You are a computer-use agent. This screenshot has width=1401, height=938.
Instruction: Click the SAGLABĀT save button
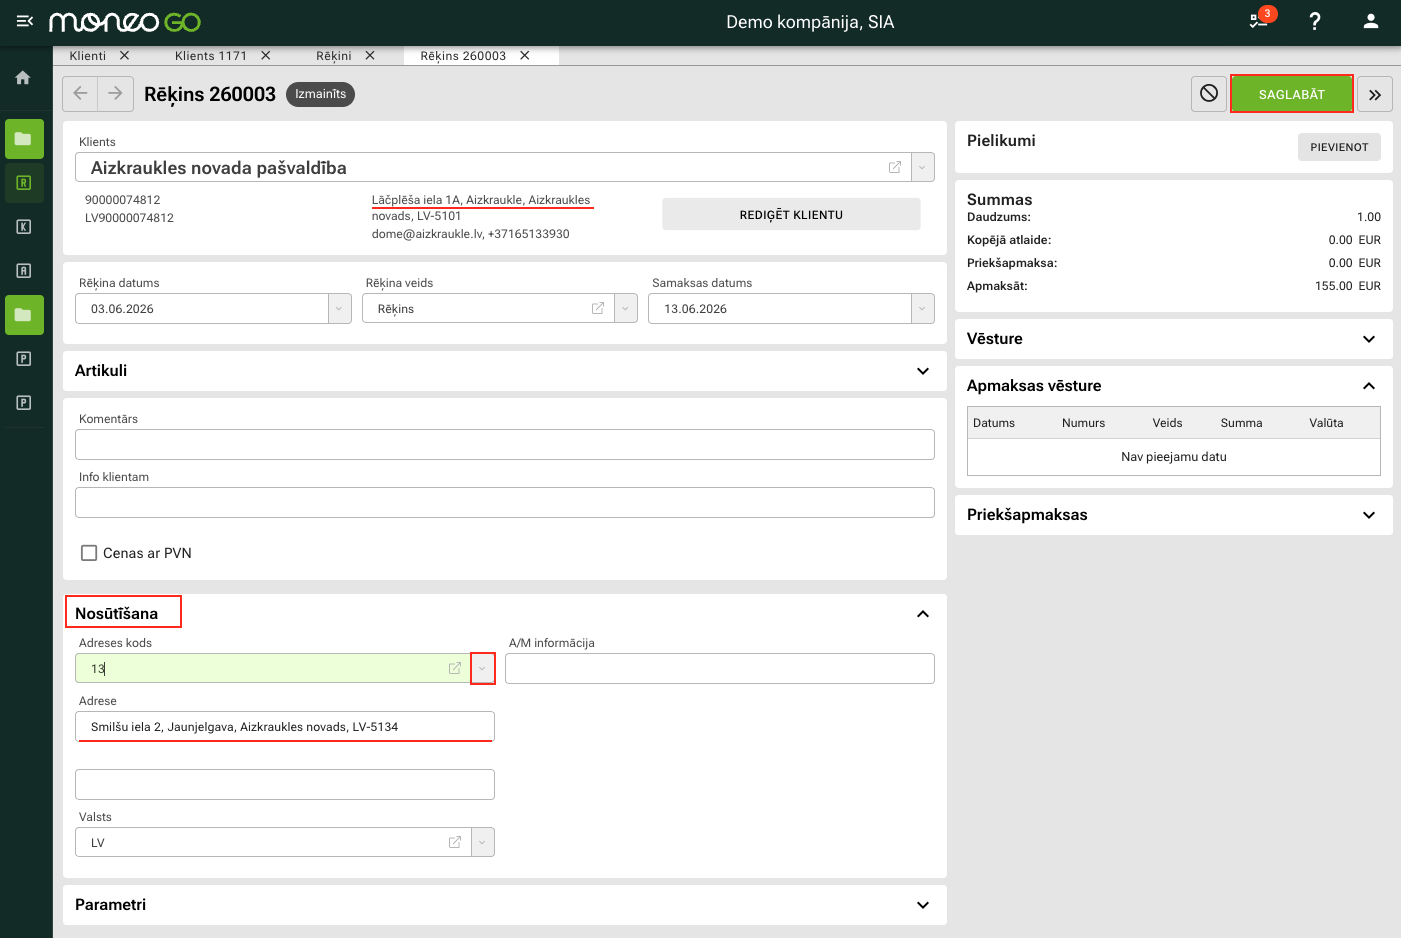[x=1292, y=94]
